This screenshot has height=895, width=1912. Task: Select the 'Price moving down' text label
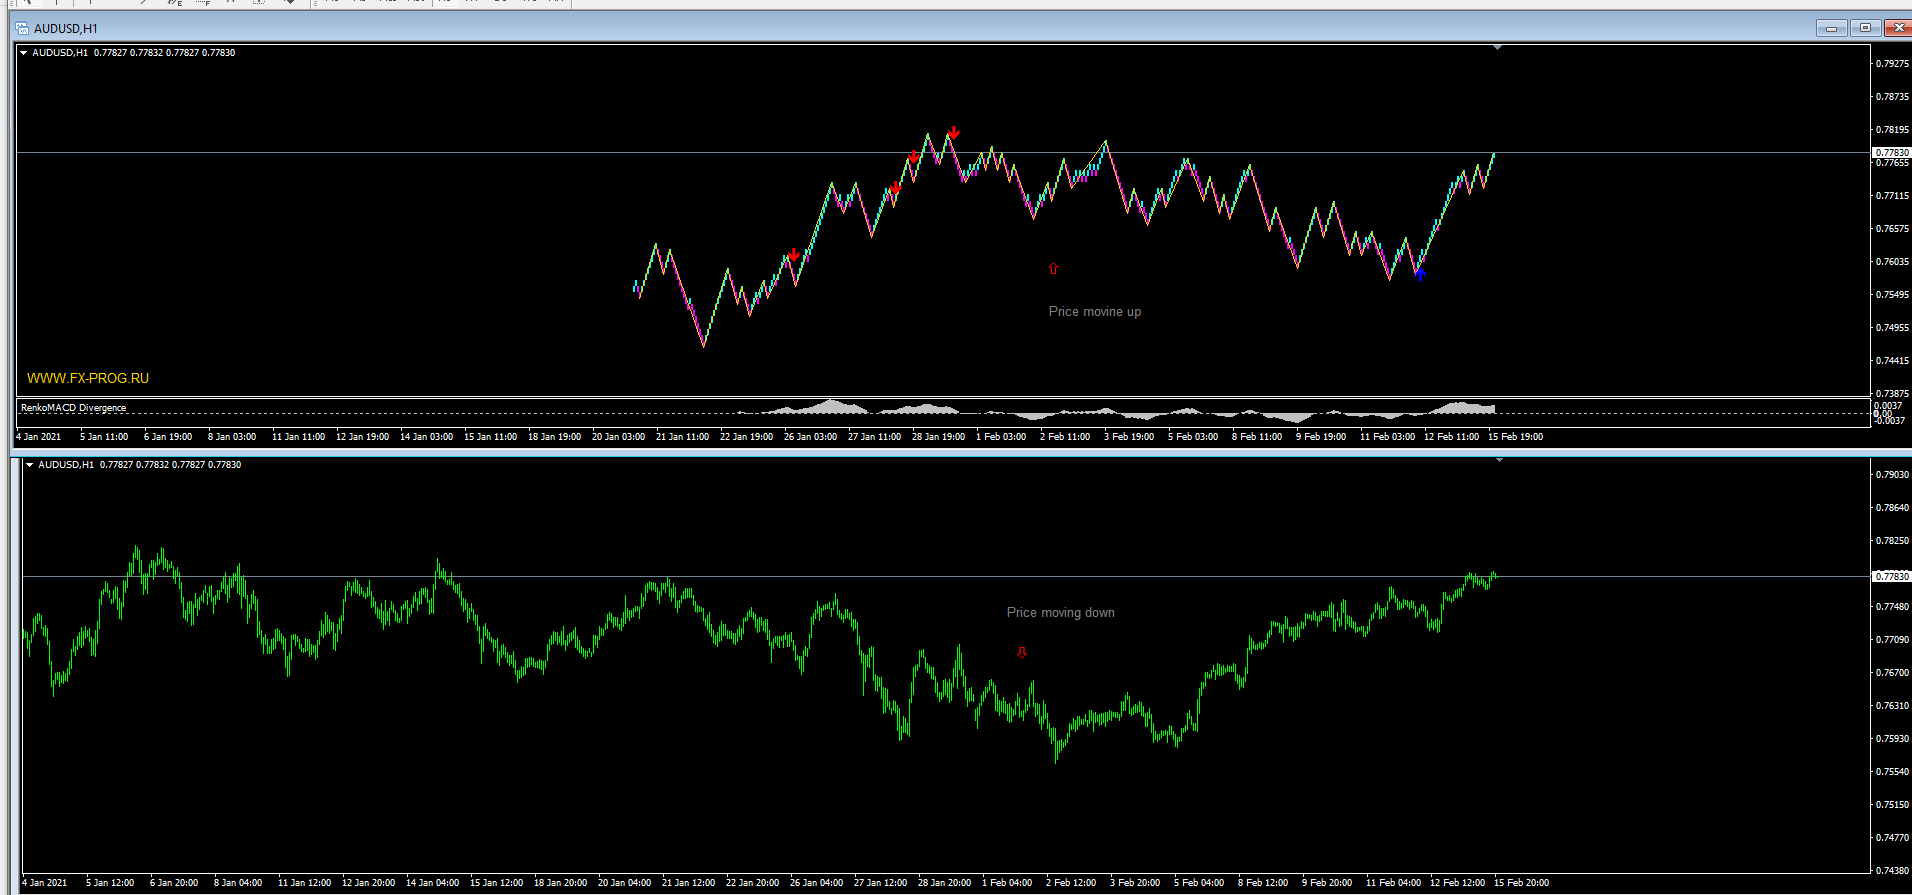(x=1061, y=613)
